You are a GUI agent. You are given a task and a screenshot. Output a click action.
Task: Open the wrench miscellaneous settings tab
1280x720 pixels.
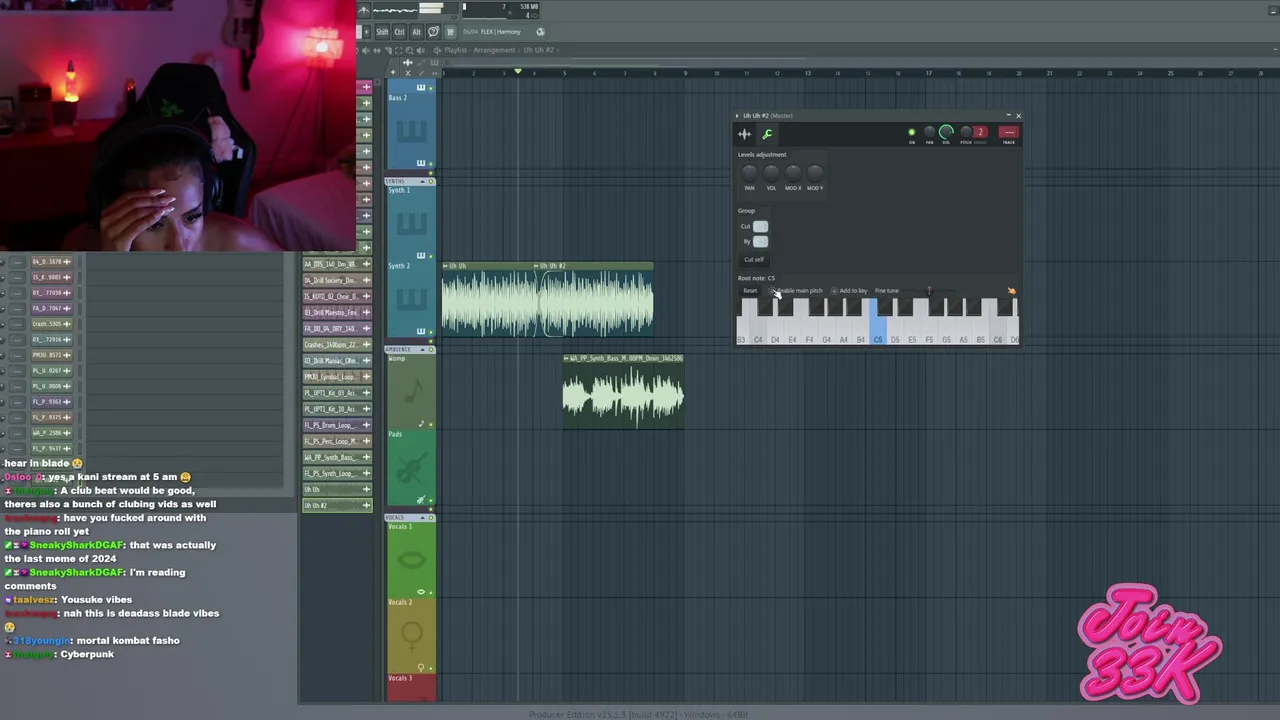click(x=767, y=134)
